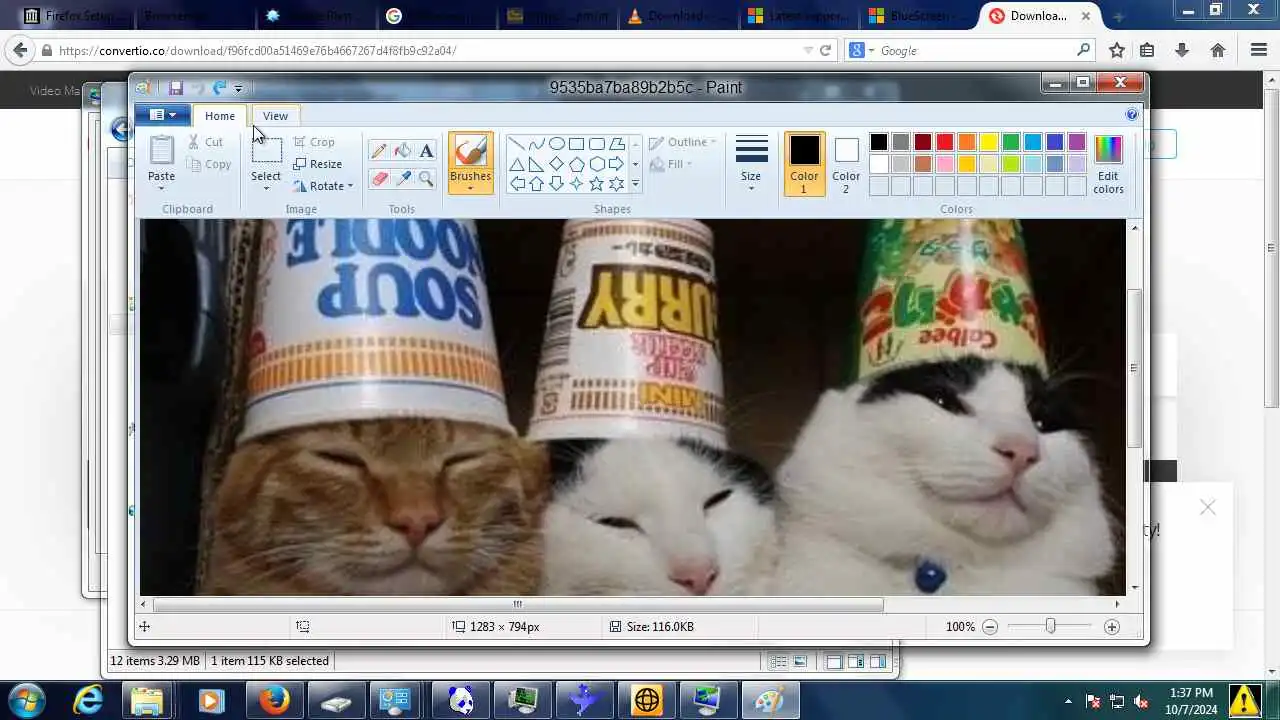
Task: Click the zoom slider handle in Paint
Action: pos(1050,626)
